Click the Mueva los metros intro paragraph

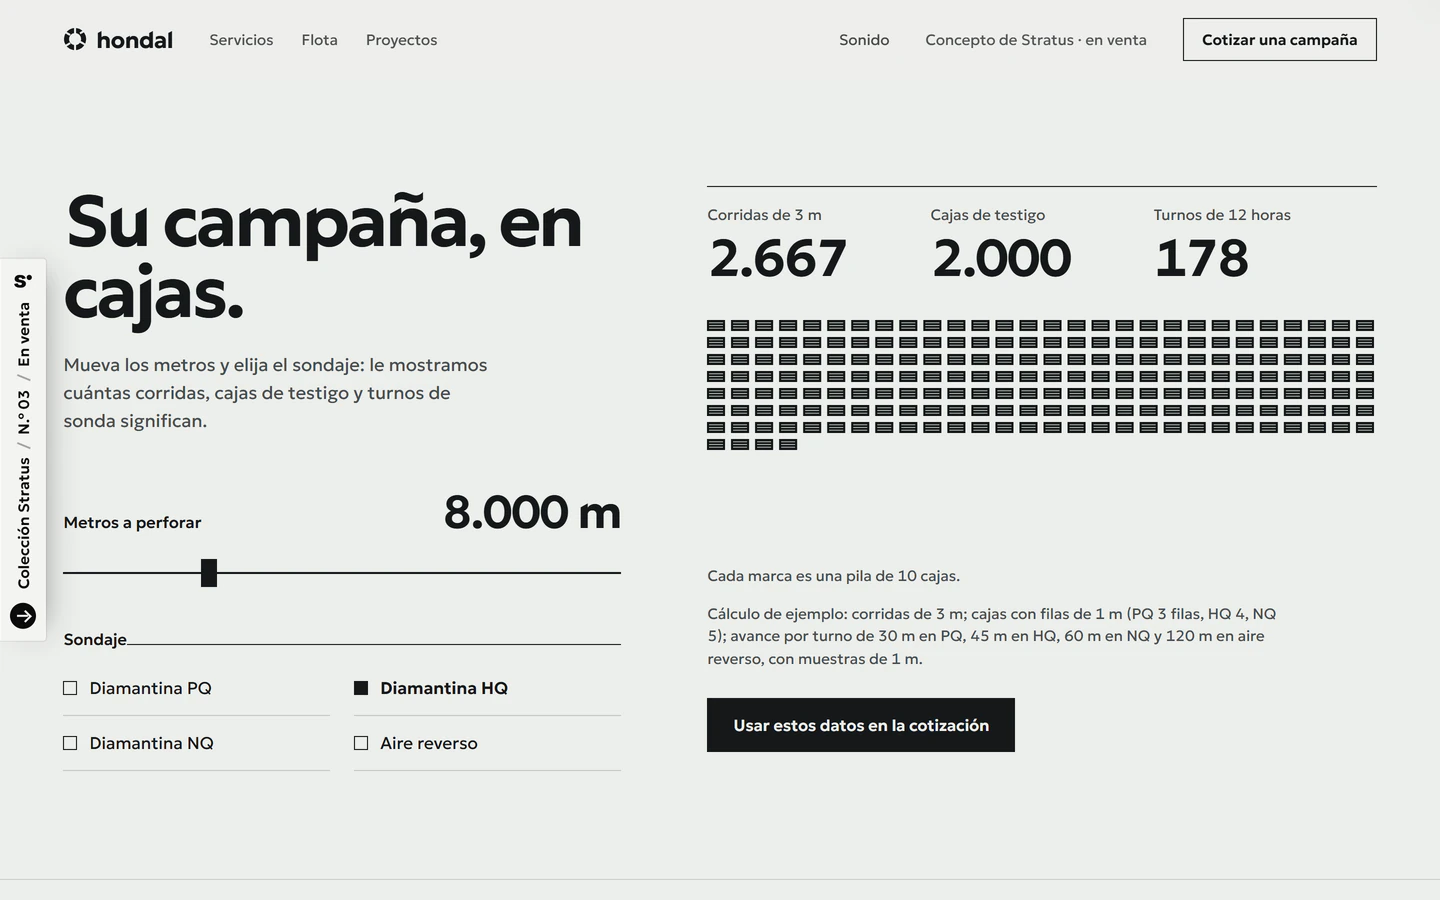tap(275, 393)
